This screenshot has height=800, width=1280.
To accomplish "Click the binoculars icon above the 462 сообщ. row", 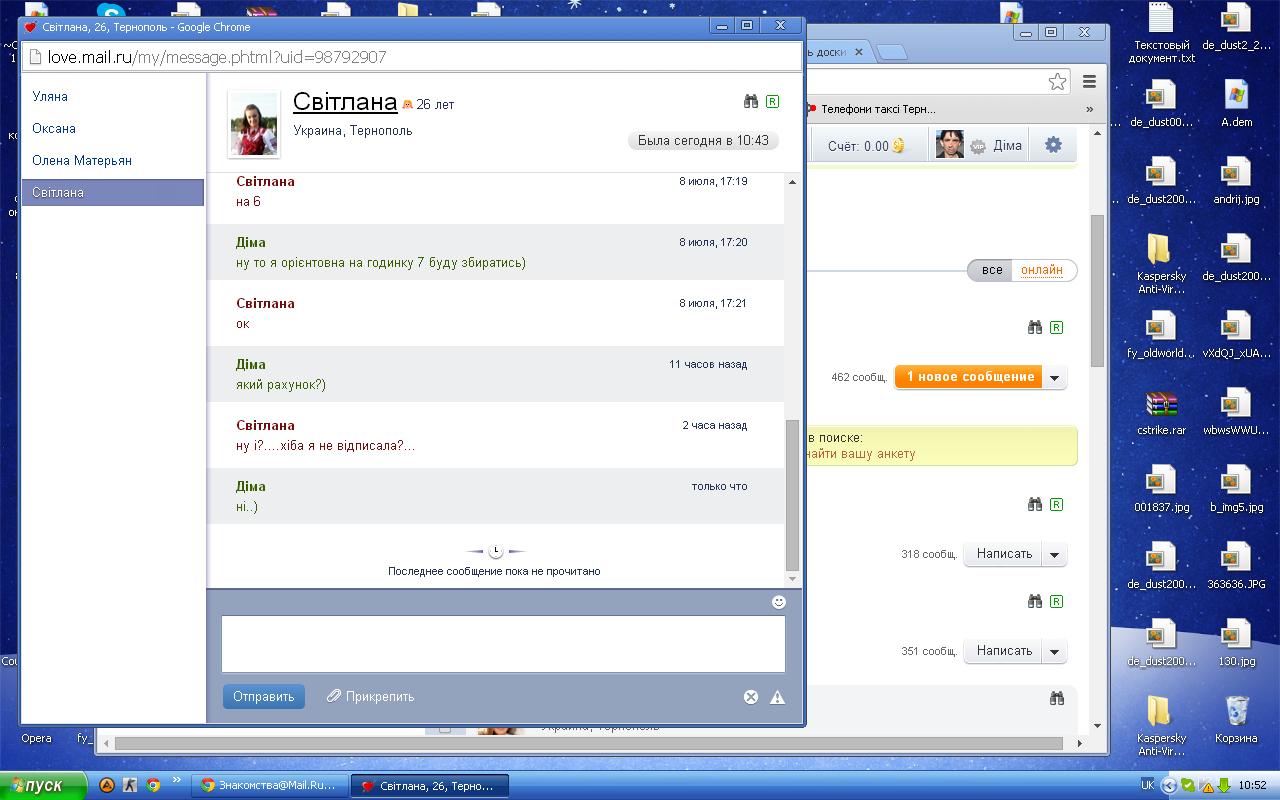I will 1035,327.
